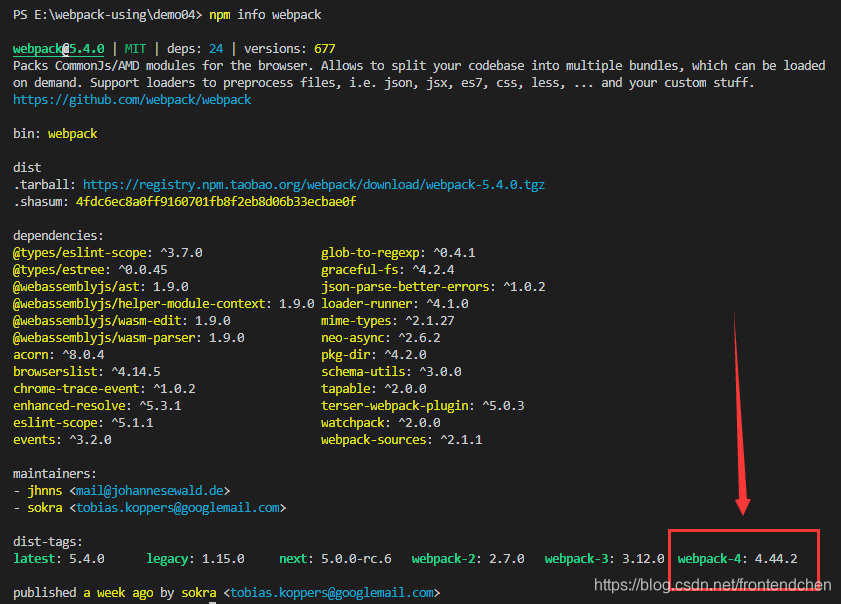Click the @types/eslint-scope dependency

pos(108,253)
